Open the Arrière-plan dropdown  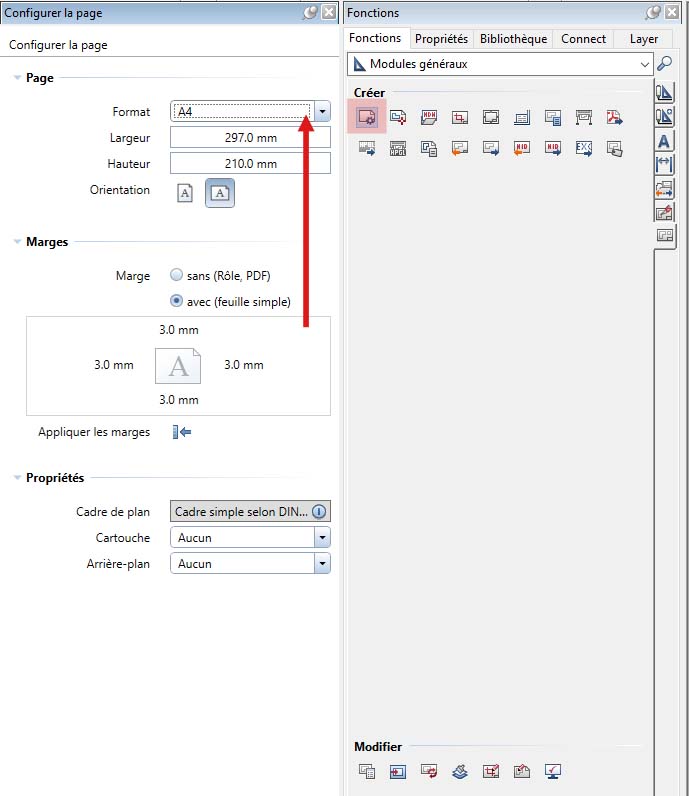point(322,563)
